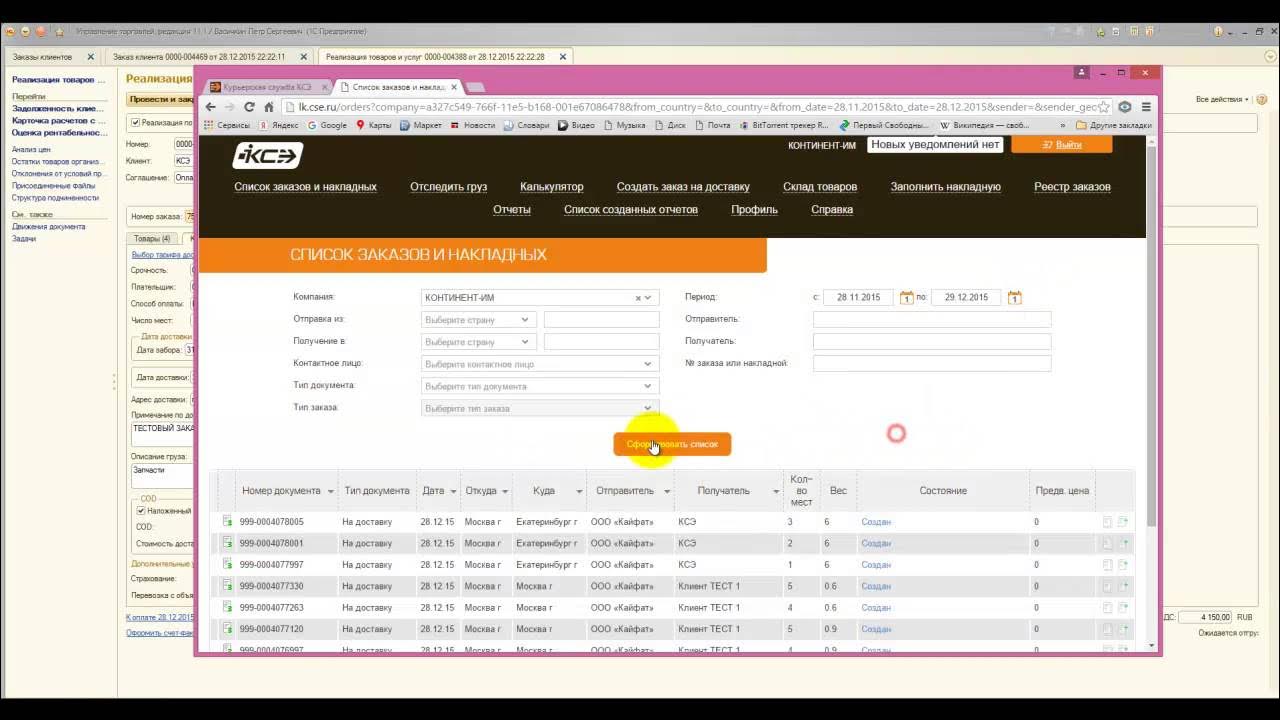Open the Chrome hamburger menu
1280x720 pixels.
point(1146,107)
